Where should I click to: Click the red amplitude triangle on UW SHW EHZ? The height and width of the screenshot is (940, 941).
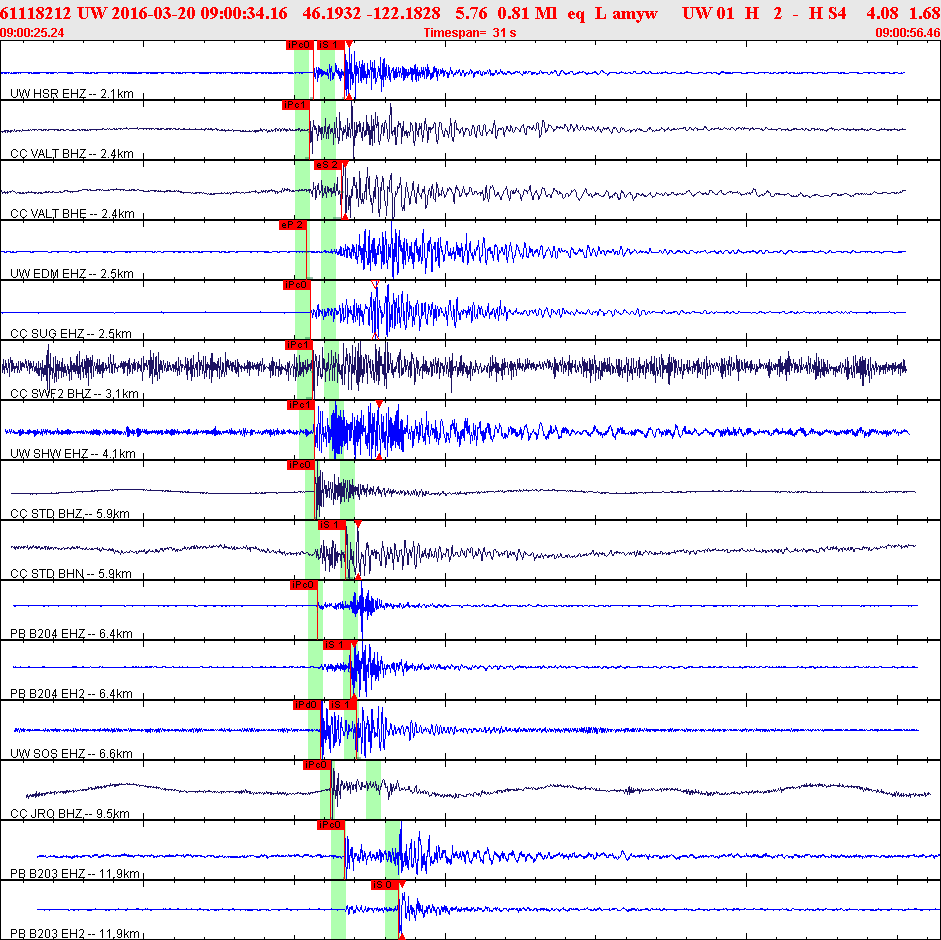point(379,405)
